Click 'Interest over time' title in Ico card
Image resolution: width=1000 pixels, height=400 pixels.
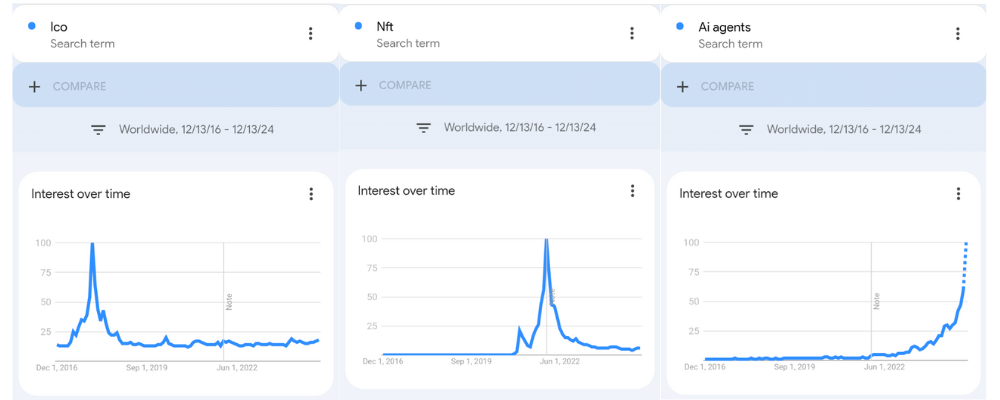(80, 194)
